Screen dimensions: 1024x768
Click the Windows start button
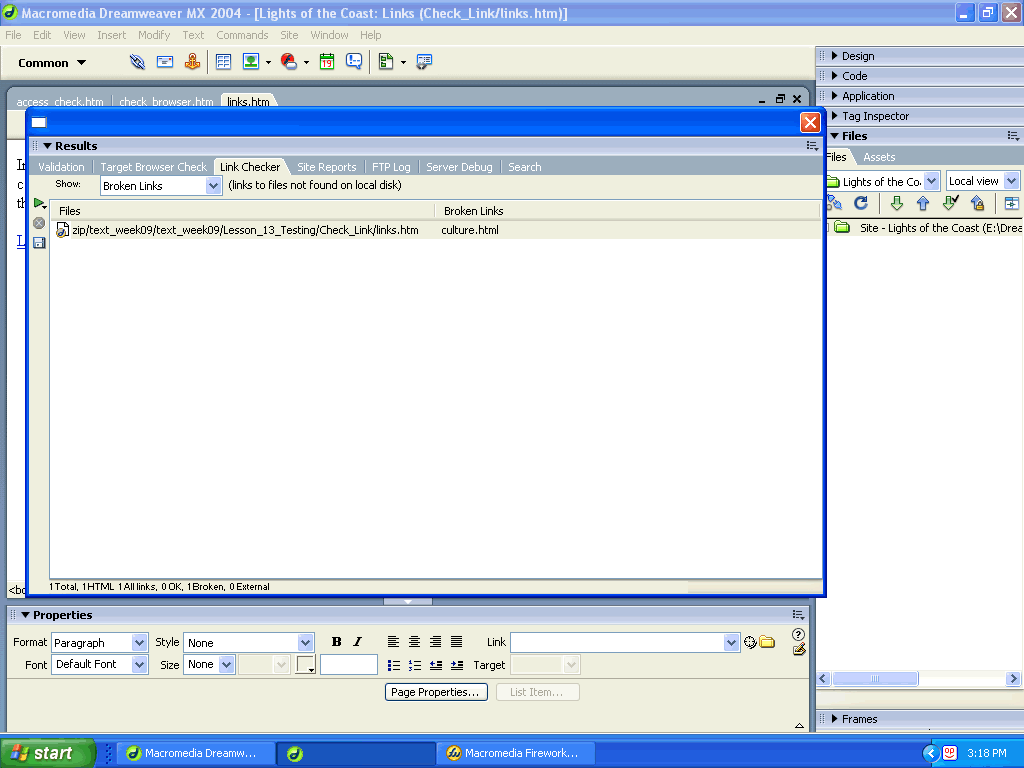47,753
